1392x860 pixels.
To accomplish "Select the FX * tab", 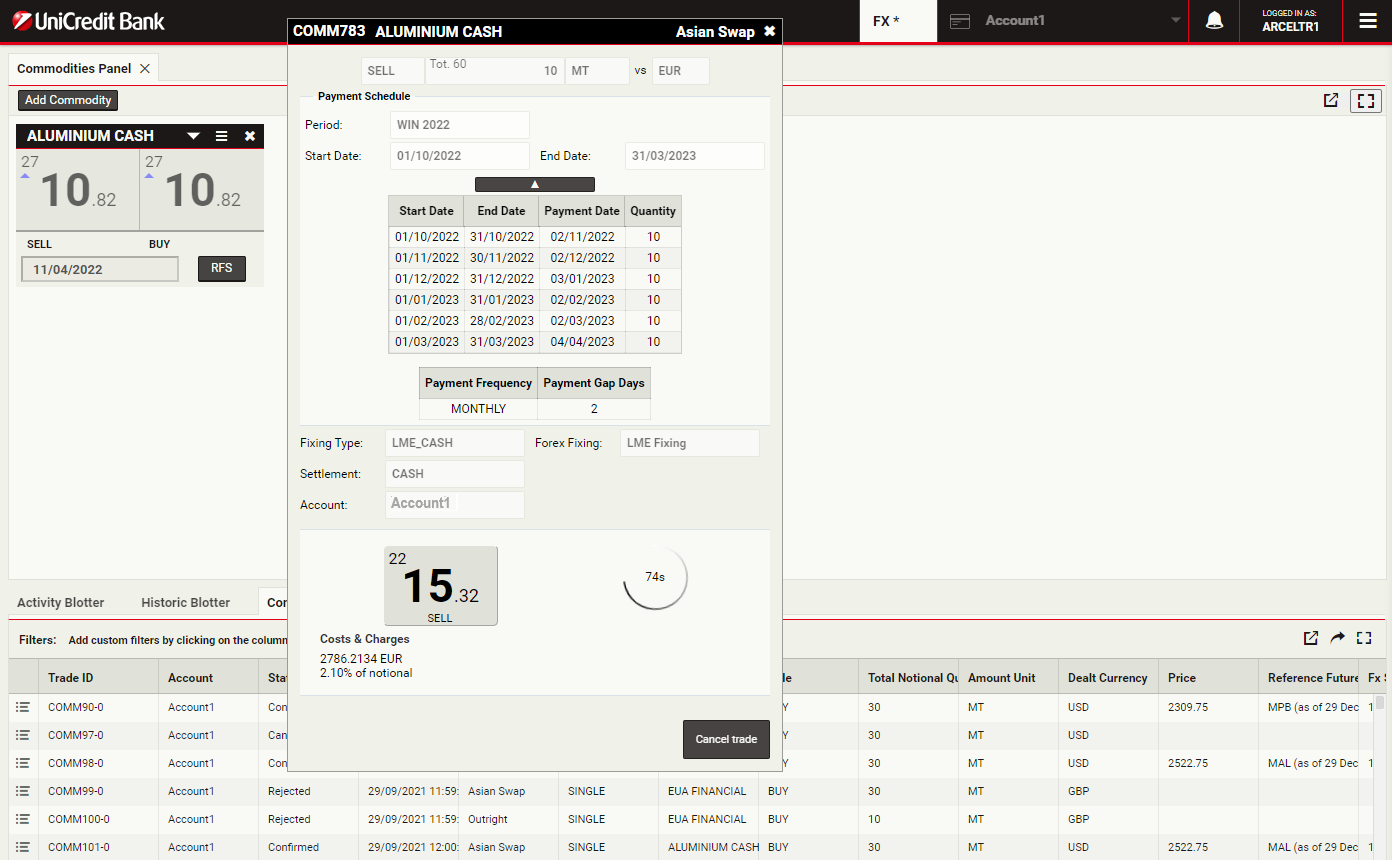I will (897, 21).
